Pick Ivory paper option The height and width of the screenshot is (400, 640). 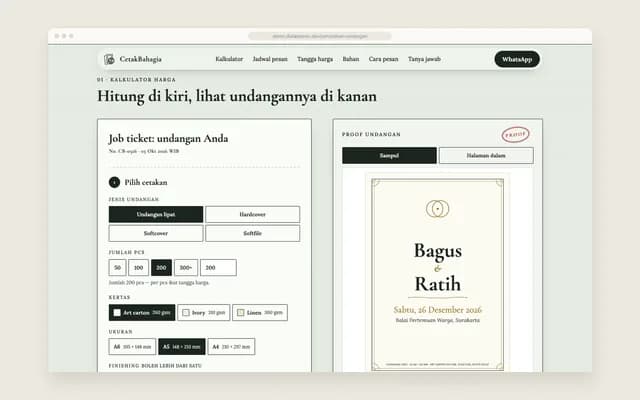[204, 313]
